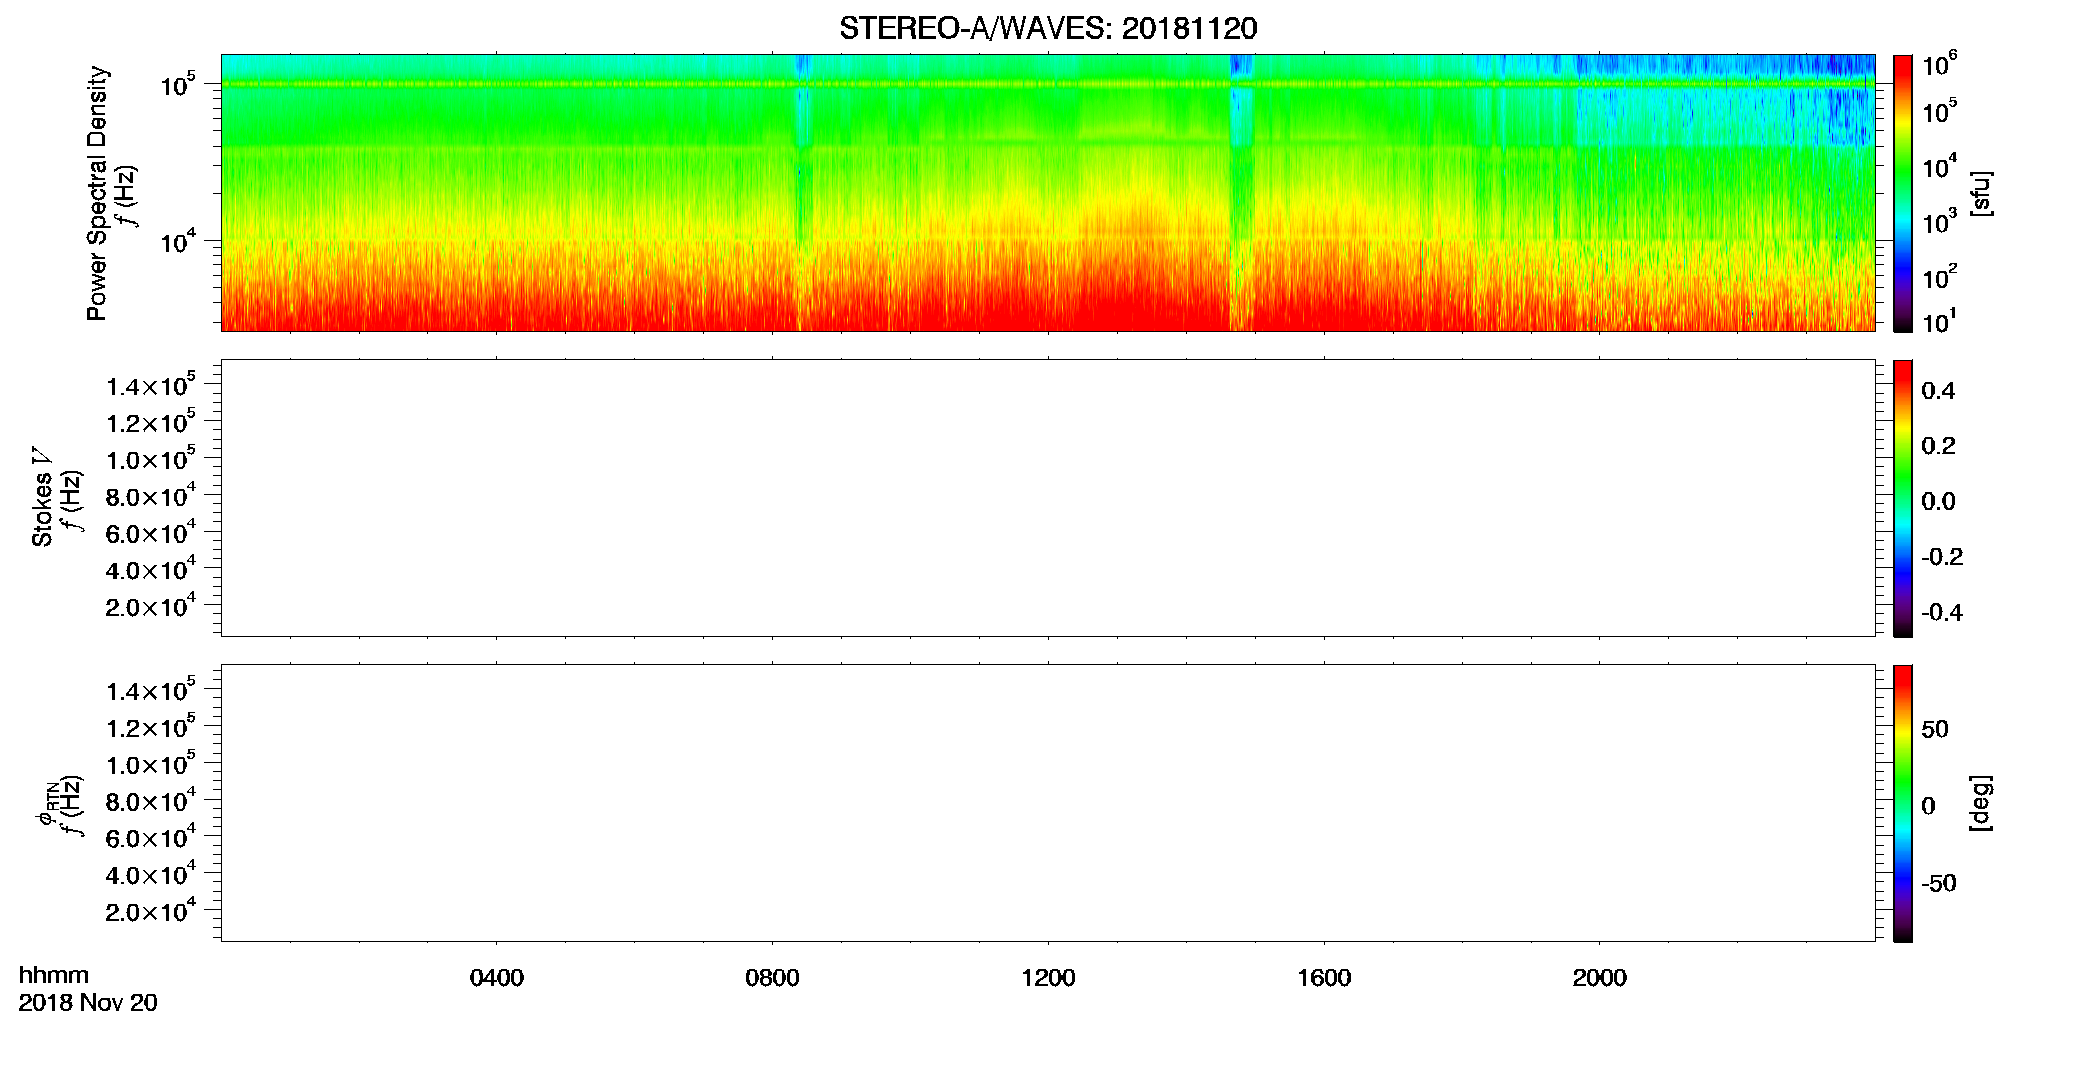Screen dimensions: 2096x1080
Task: Click the Power Spectral Density colorbar
Action: [1903, 193]
